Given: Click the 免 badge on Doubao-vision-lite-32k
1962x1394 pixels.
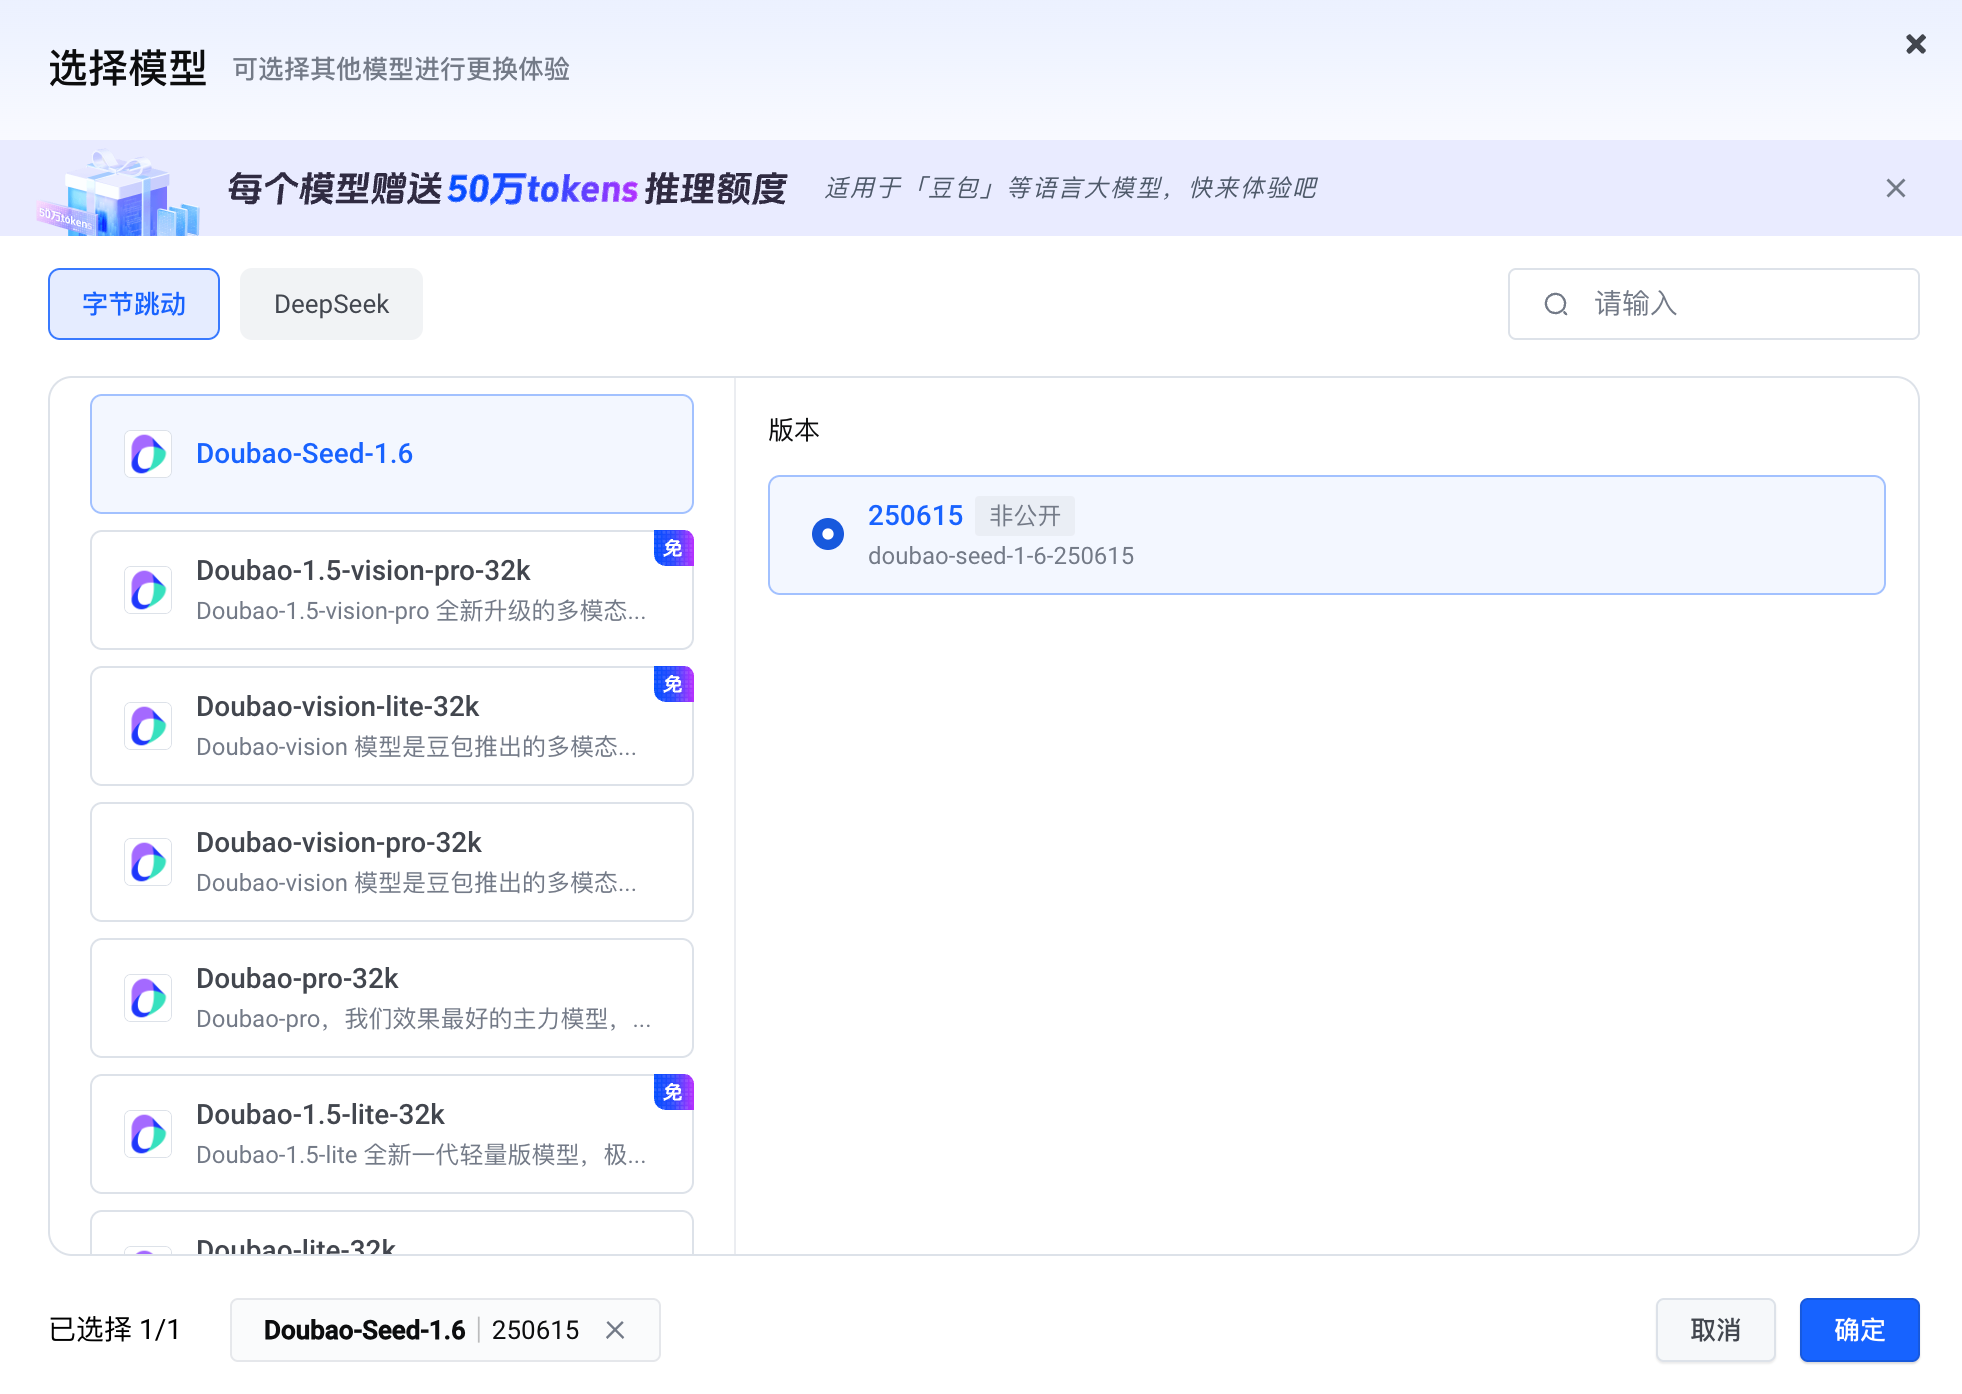Looking at the screenshot, I should pyautogui.click(x=674, y=684).
